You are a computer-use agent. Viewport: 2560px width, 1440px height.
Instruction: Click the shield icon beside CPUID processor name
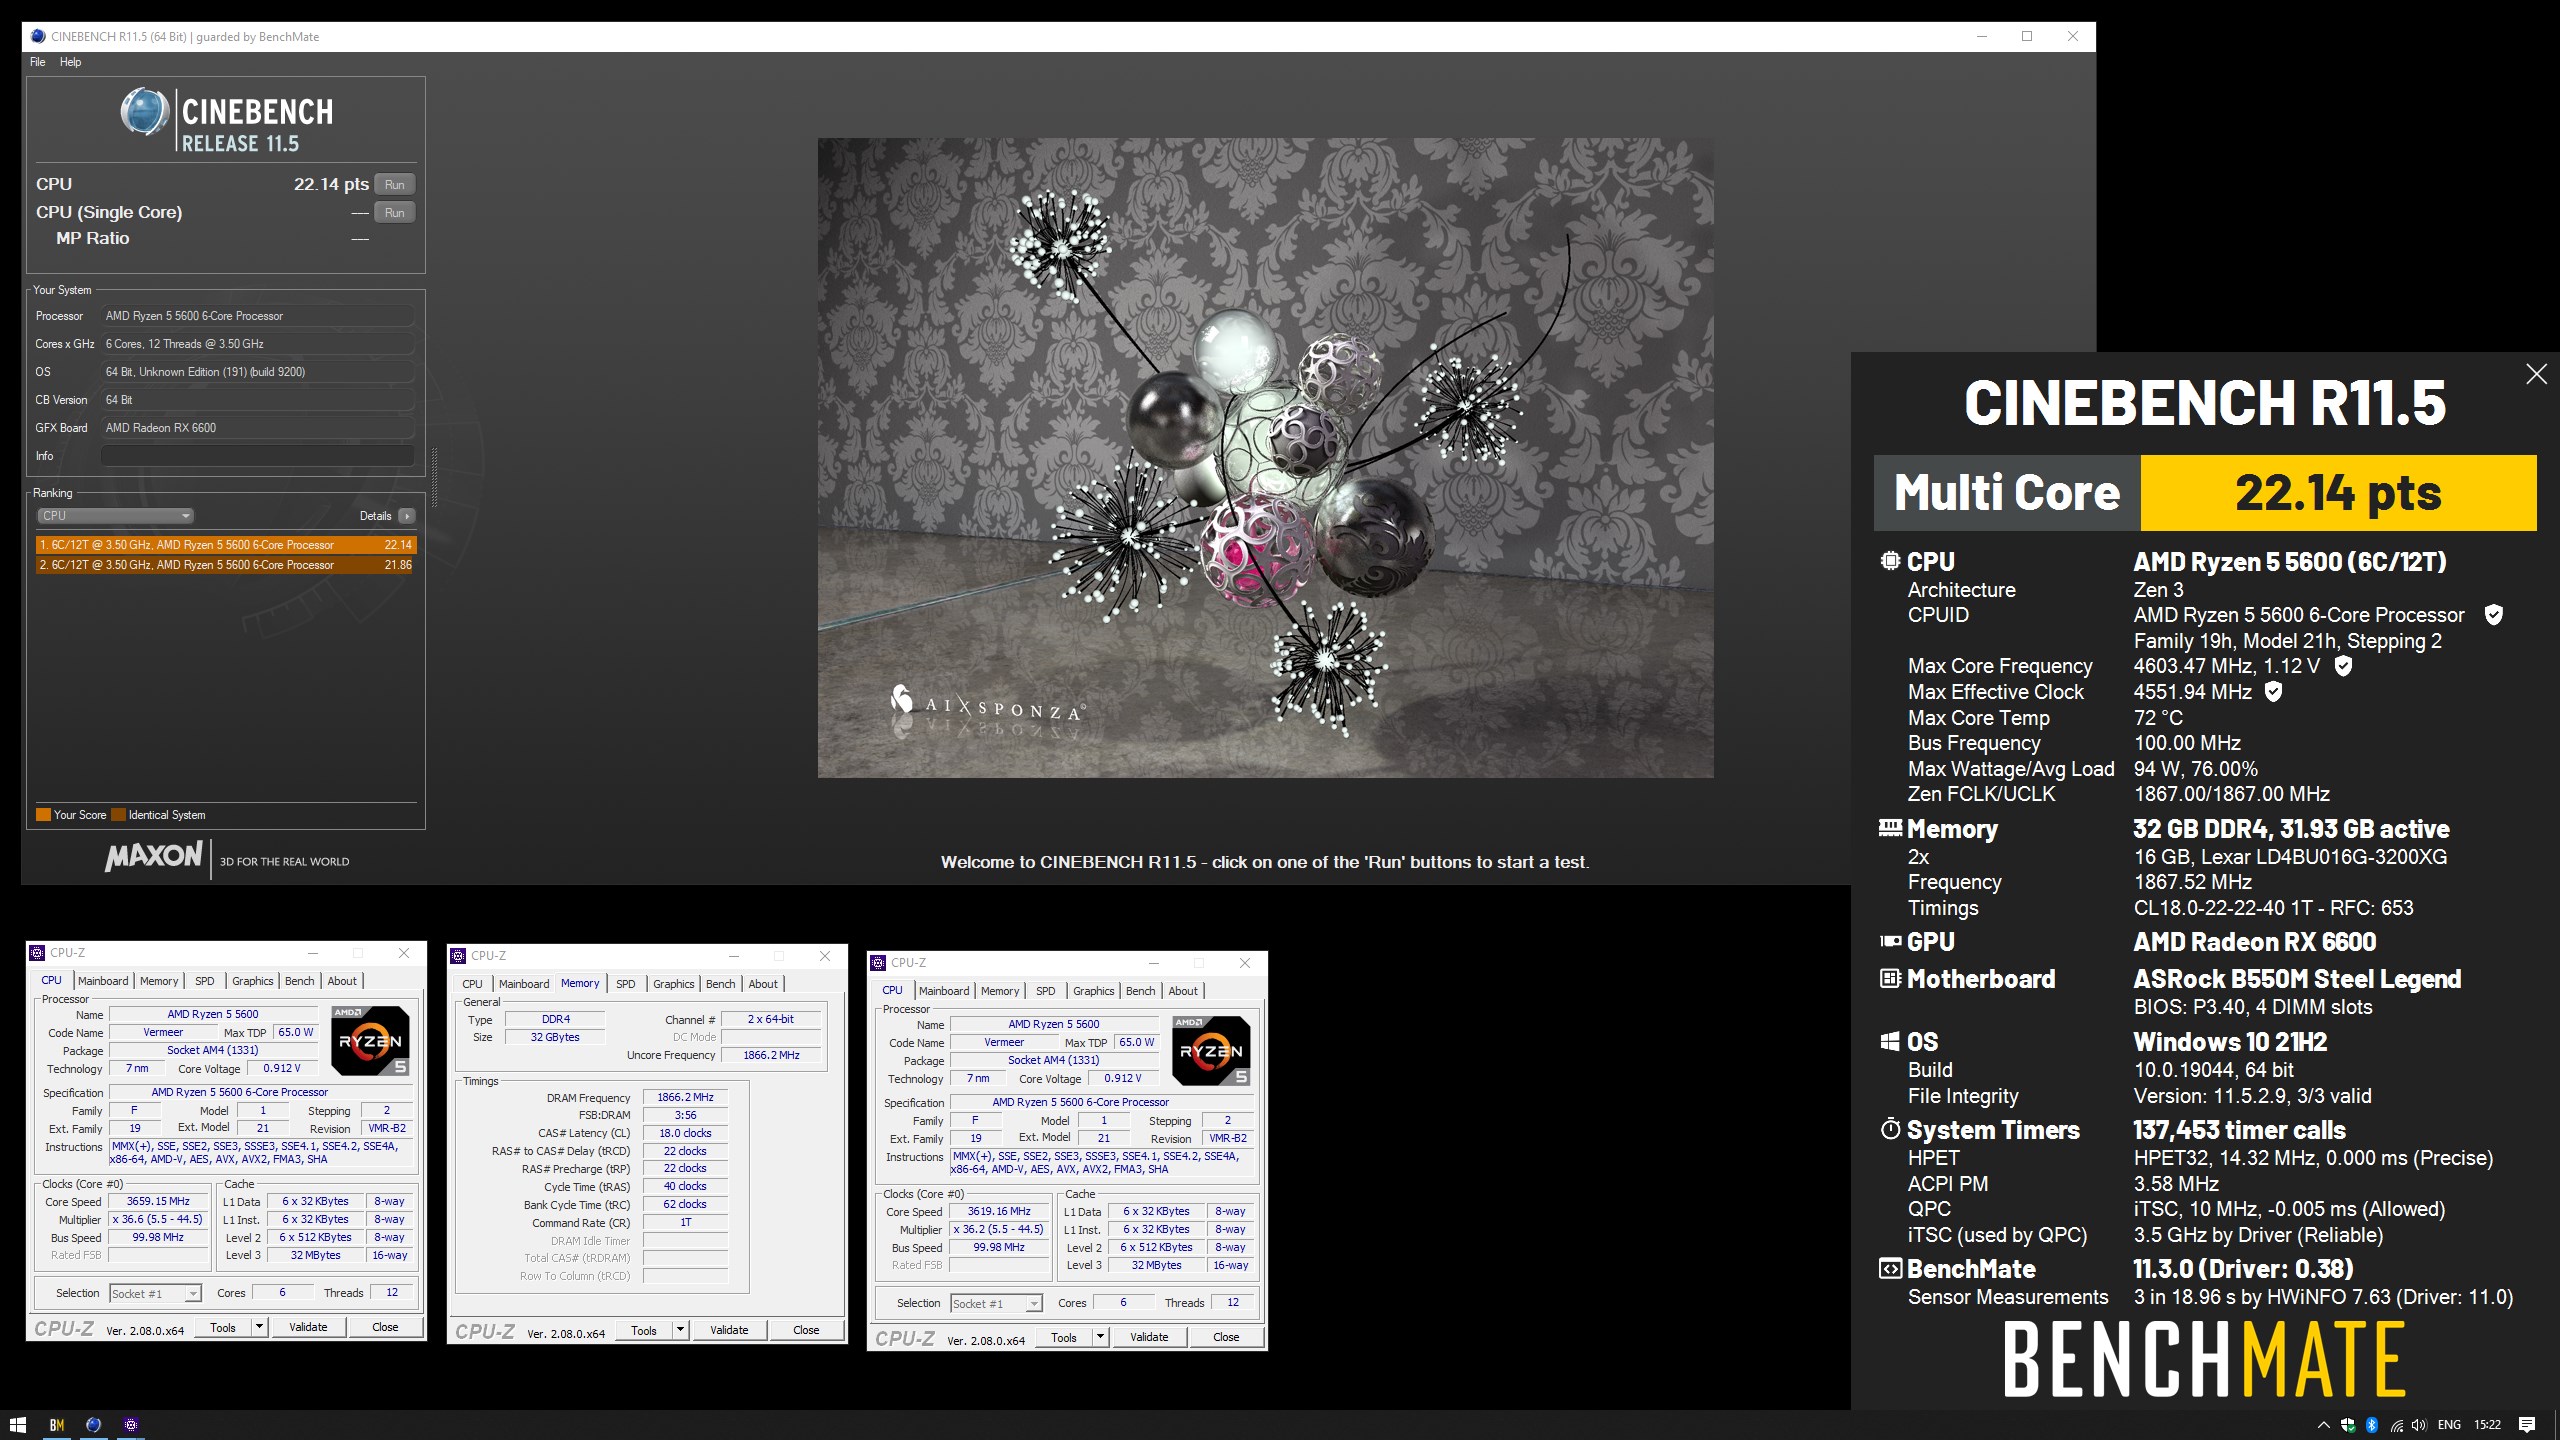click(2493, 615)
